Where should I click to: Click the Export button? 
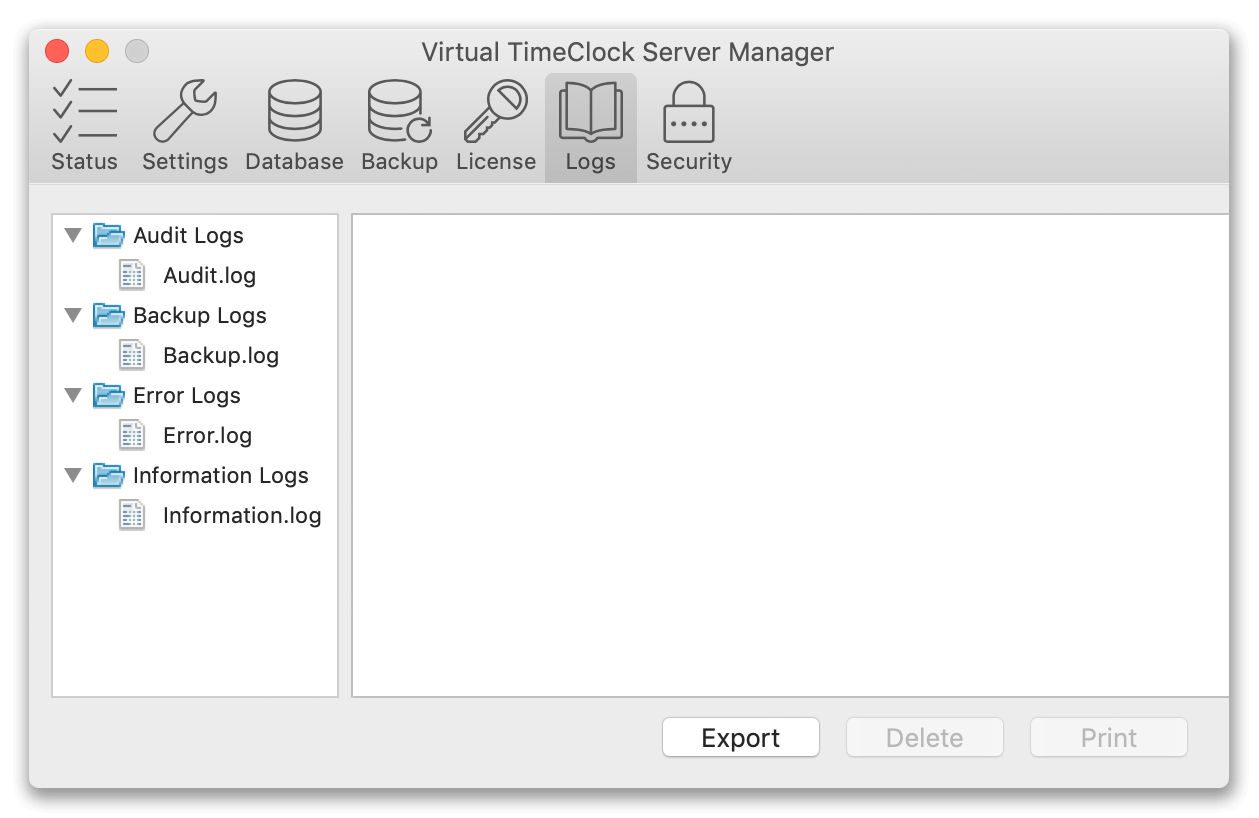pos(740,737)
